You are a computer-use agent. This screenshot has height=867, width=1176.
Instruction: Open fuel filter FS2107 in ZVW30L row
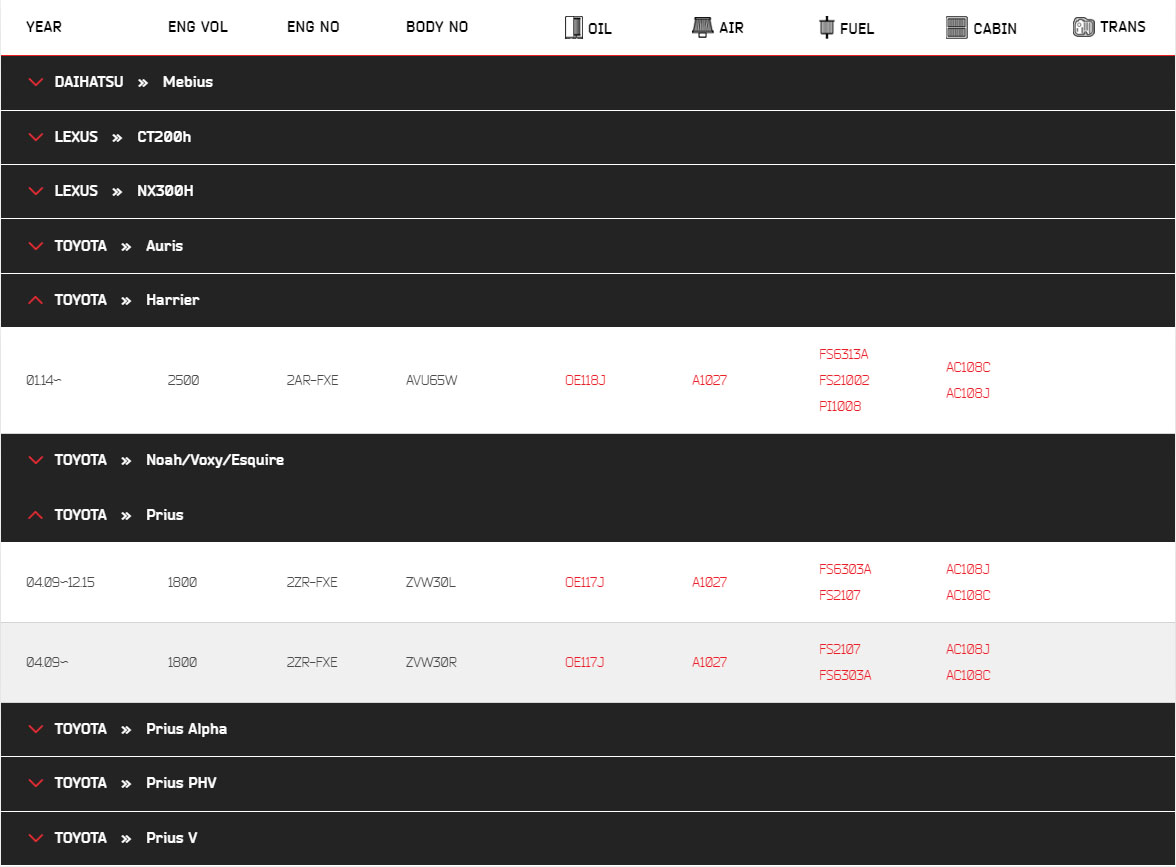tap(840, 596)
